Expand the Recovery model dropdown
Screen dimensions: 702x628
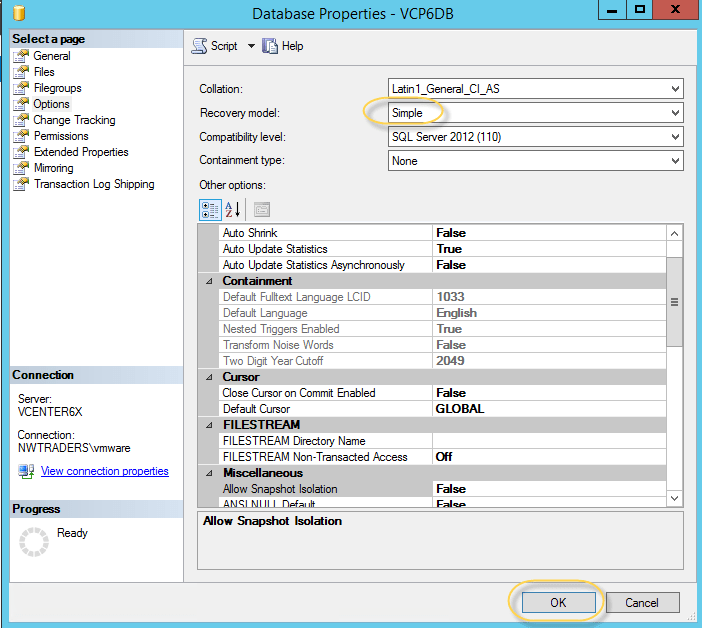[675, 113]
